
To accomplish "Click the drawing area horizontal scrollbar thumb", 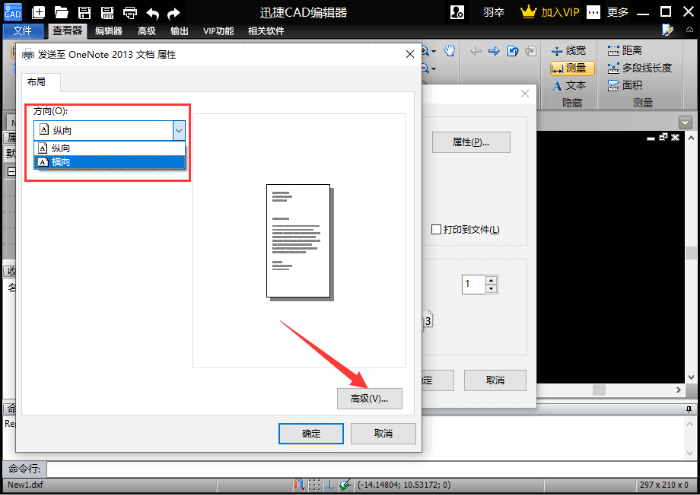I will [599, 390].
